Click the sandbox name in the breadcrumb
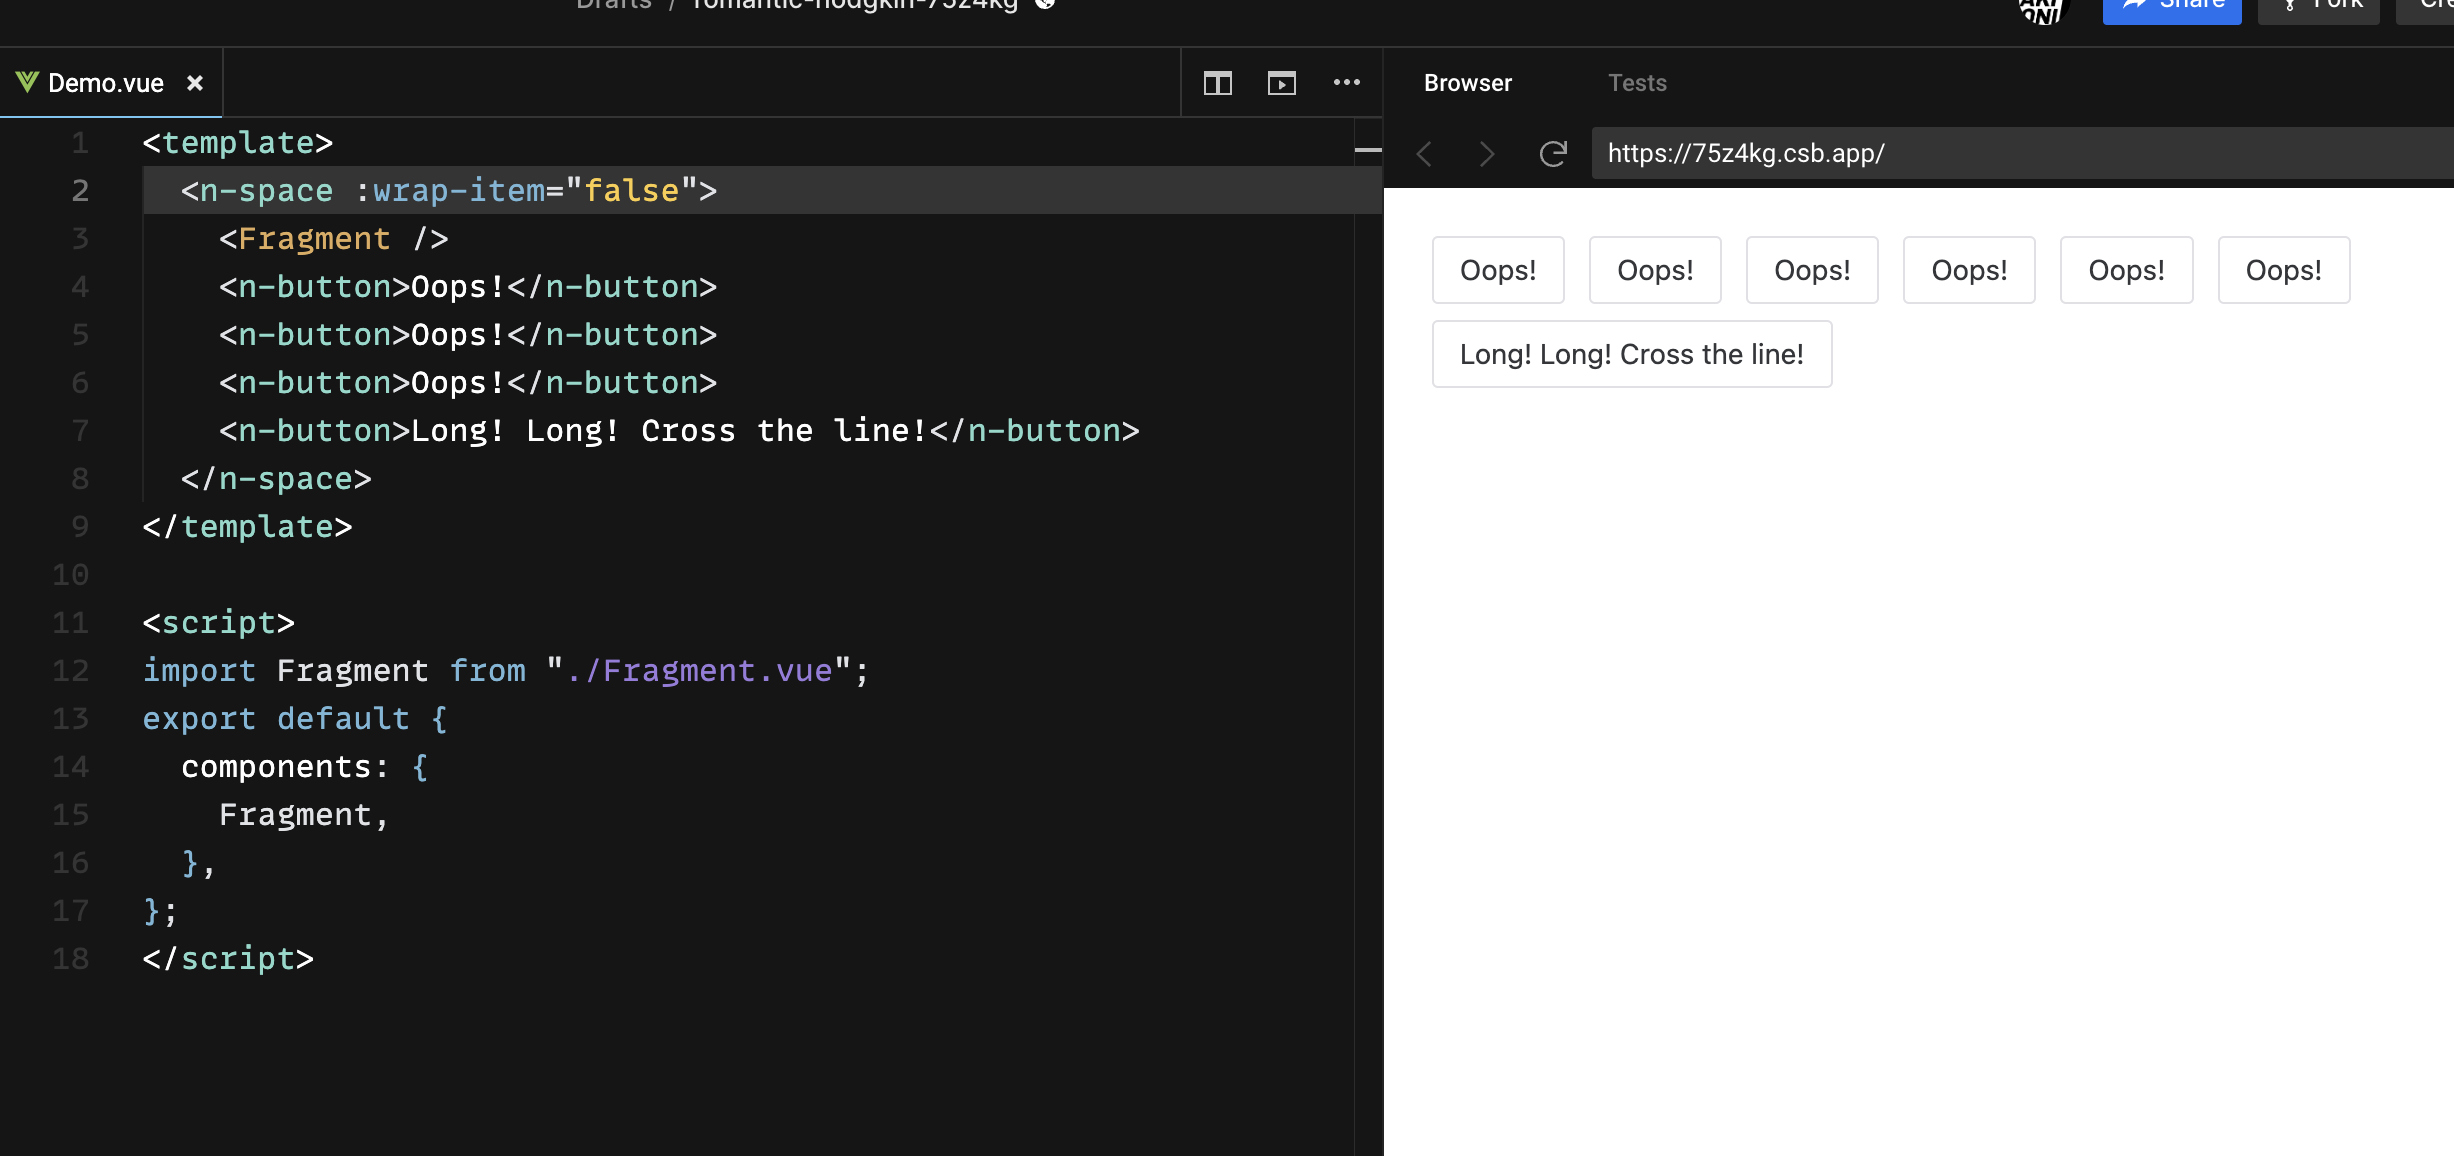 click(x=854, y=5)
